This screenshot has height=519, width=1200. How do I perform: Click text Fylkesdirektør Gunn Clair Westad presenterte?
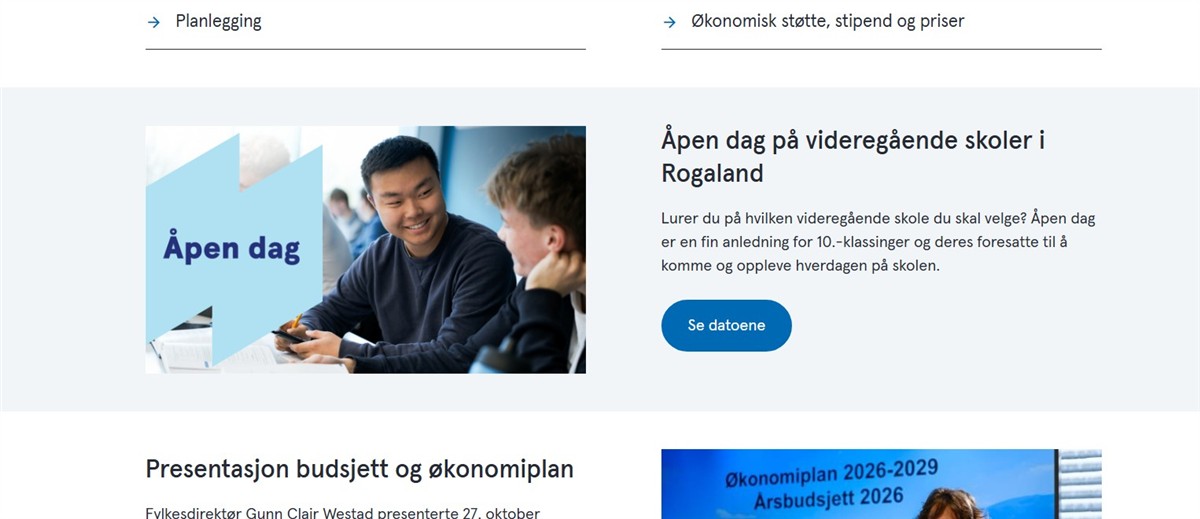pyautogui.click(x=343, y=513)
